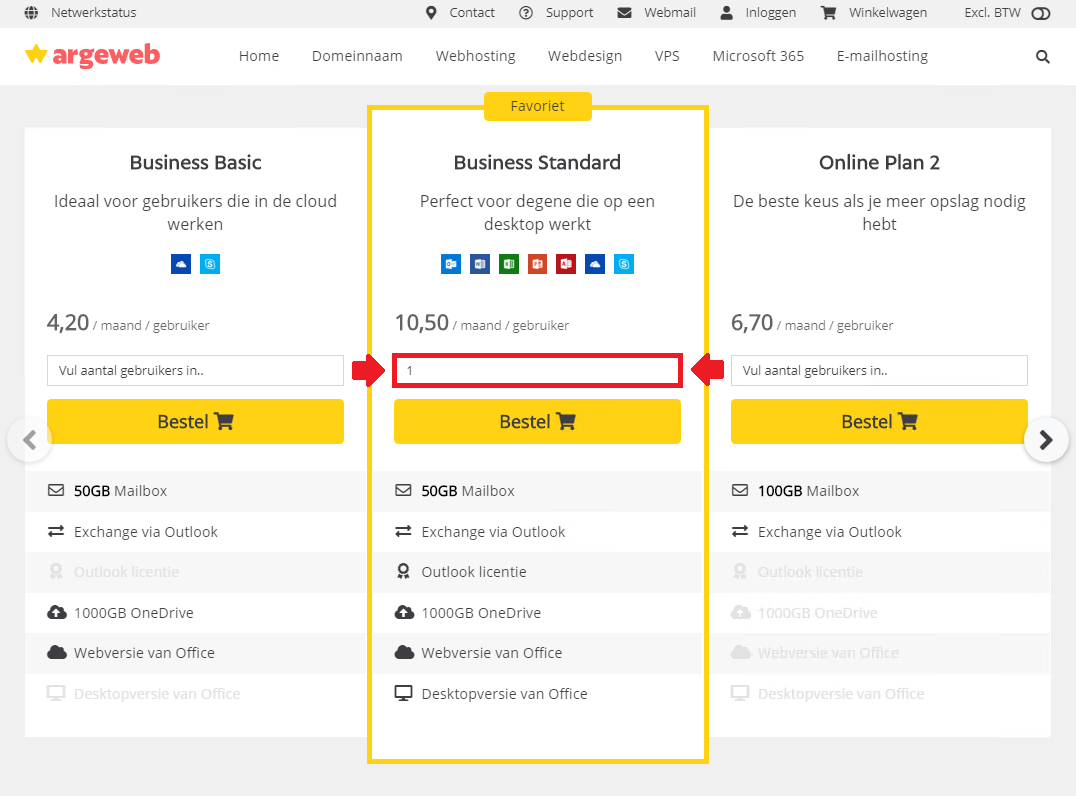
Task: Click the Skype icon in Business Standard
Action: 624,264
